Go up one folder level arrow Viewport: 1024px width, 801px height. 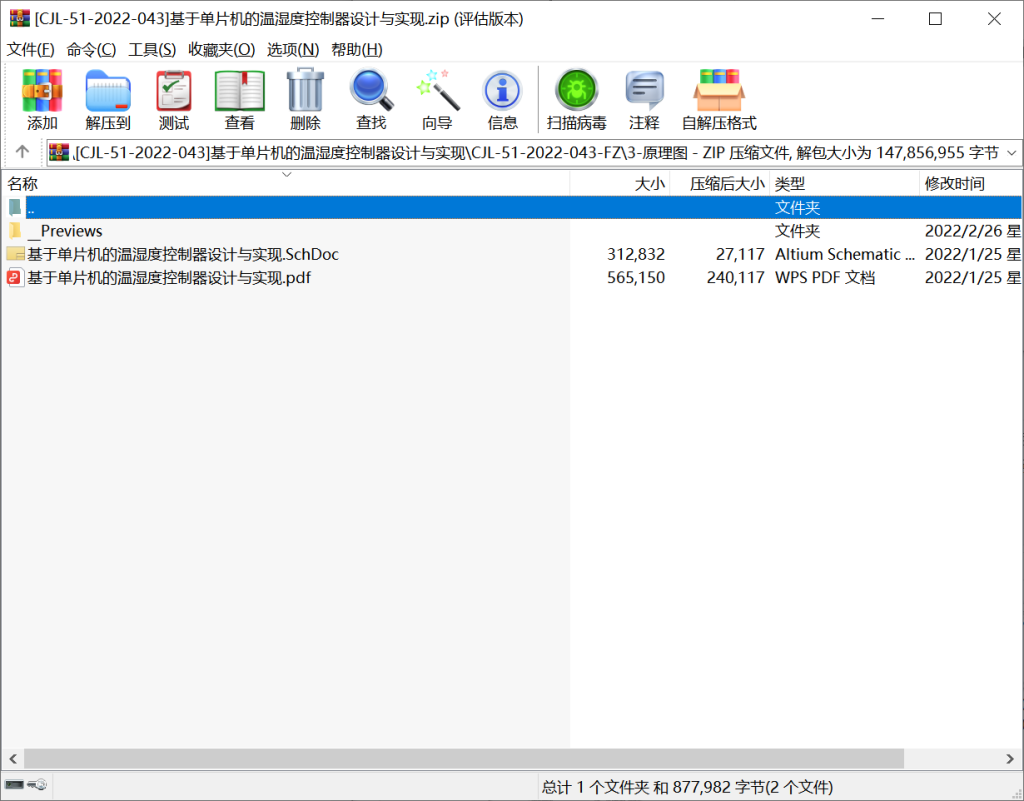[23, 152]
